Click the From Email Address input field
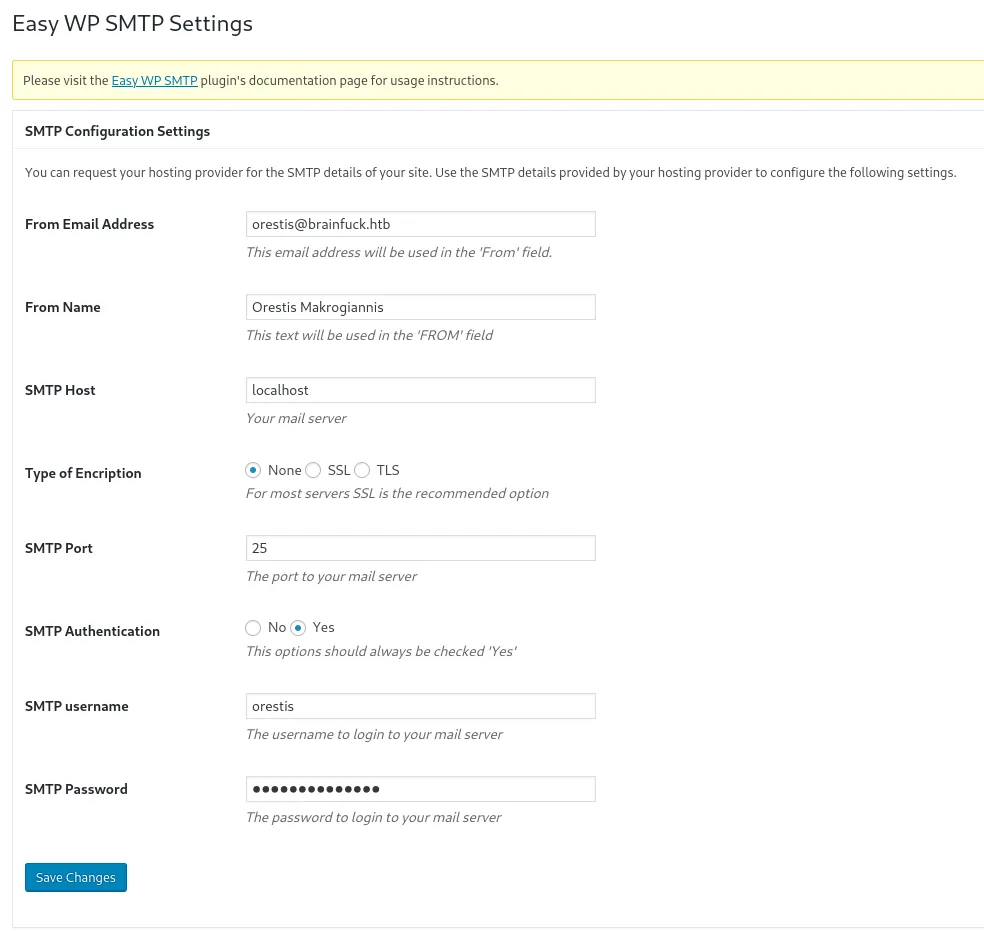Image resolution: width=984 pixels, height=931 pixels. [420, 224]
